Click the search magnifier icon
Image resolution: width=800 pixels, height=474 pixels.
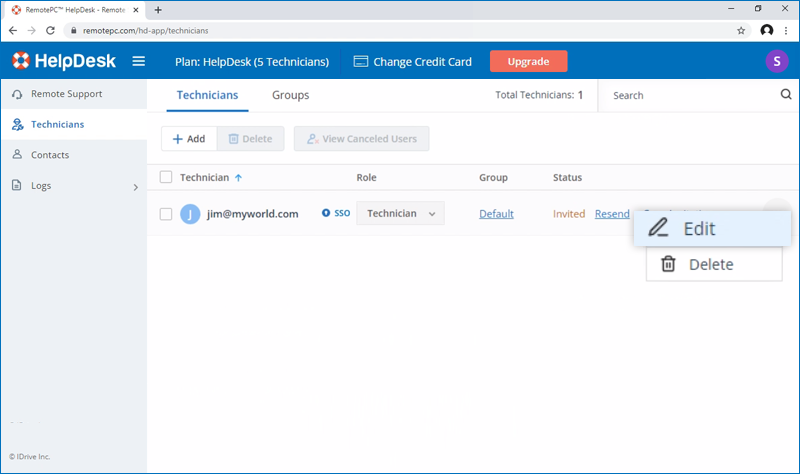[x=785, y=95]
